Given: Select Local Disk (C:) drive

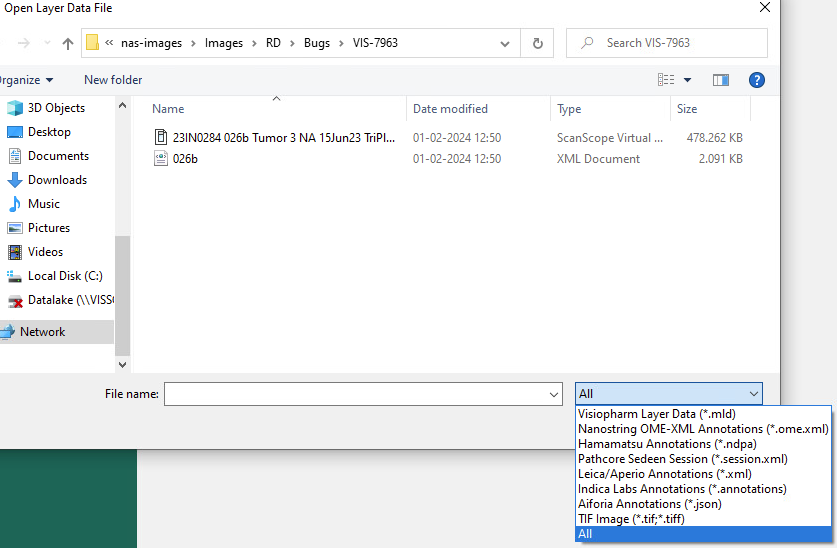Looking at the screenshot, I should [65, 276].
